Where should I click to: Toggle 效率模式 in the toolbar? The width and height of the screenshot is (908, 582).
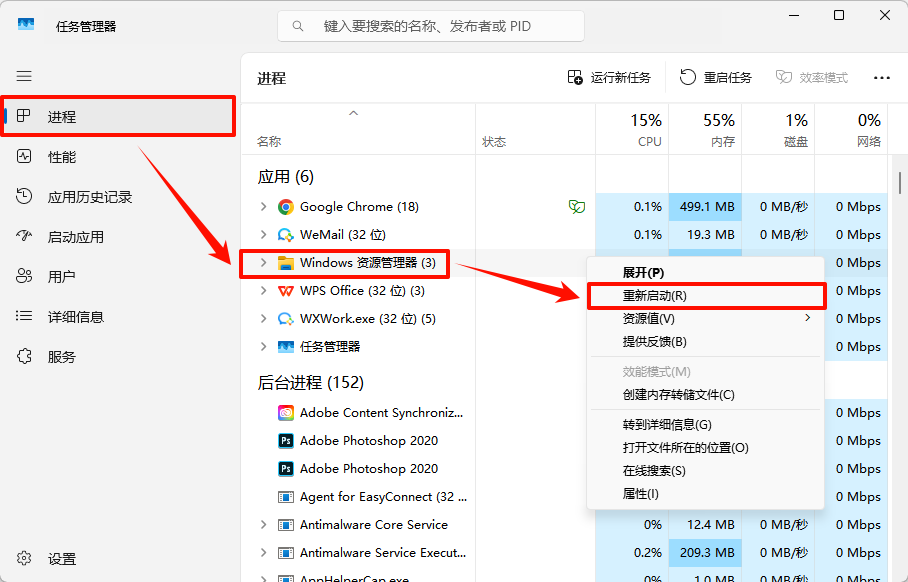pyautogui.click(x=812, y=77)
